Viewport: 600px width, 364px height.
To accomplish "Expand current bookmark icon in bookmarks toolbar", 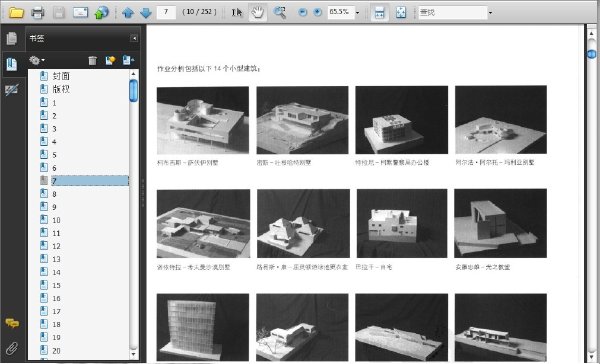I will tap(128, 60).
